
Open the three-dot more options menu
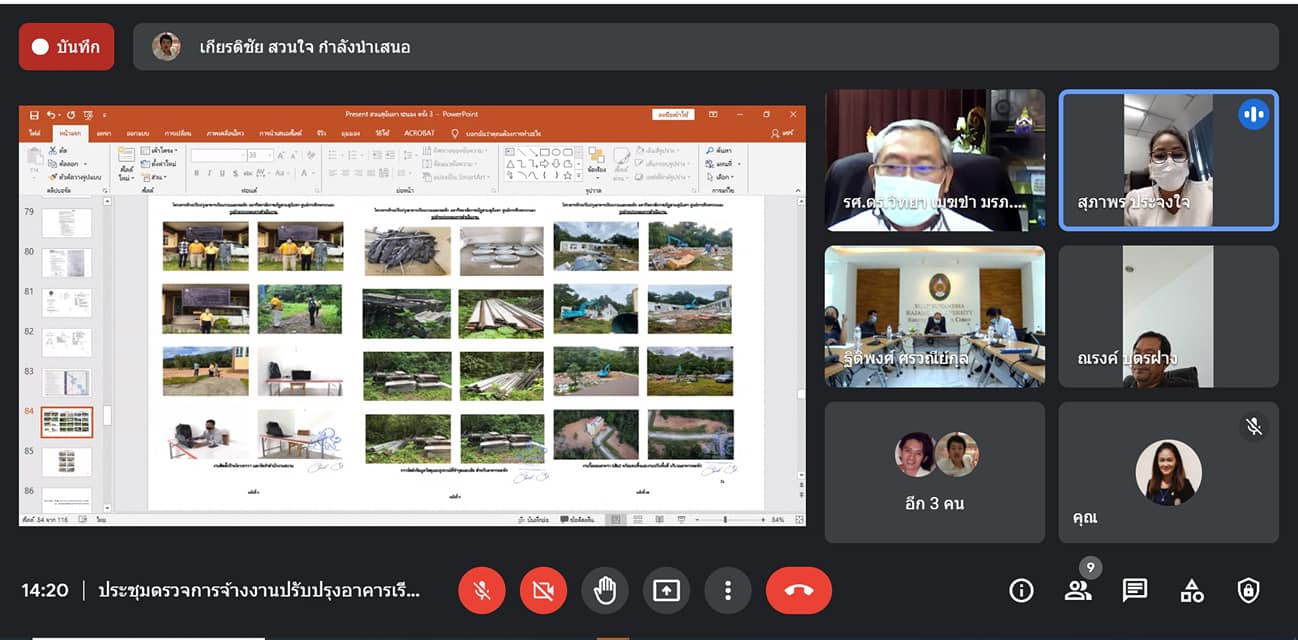[x=728, y=590]
